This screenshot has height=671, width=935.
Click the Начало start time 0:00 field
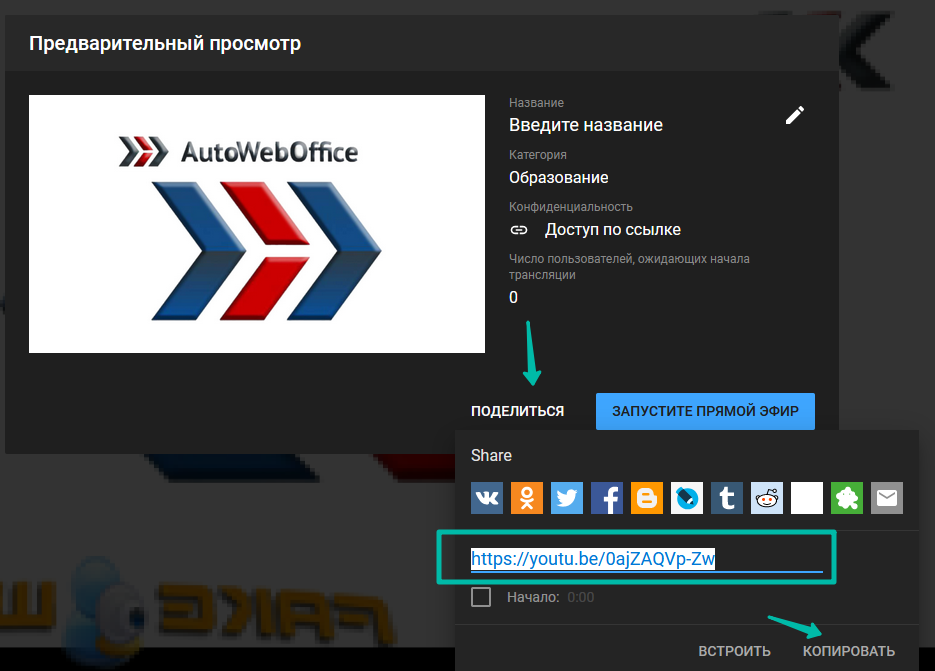[x=581, y=597]
